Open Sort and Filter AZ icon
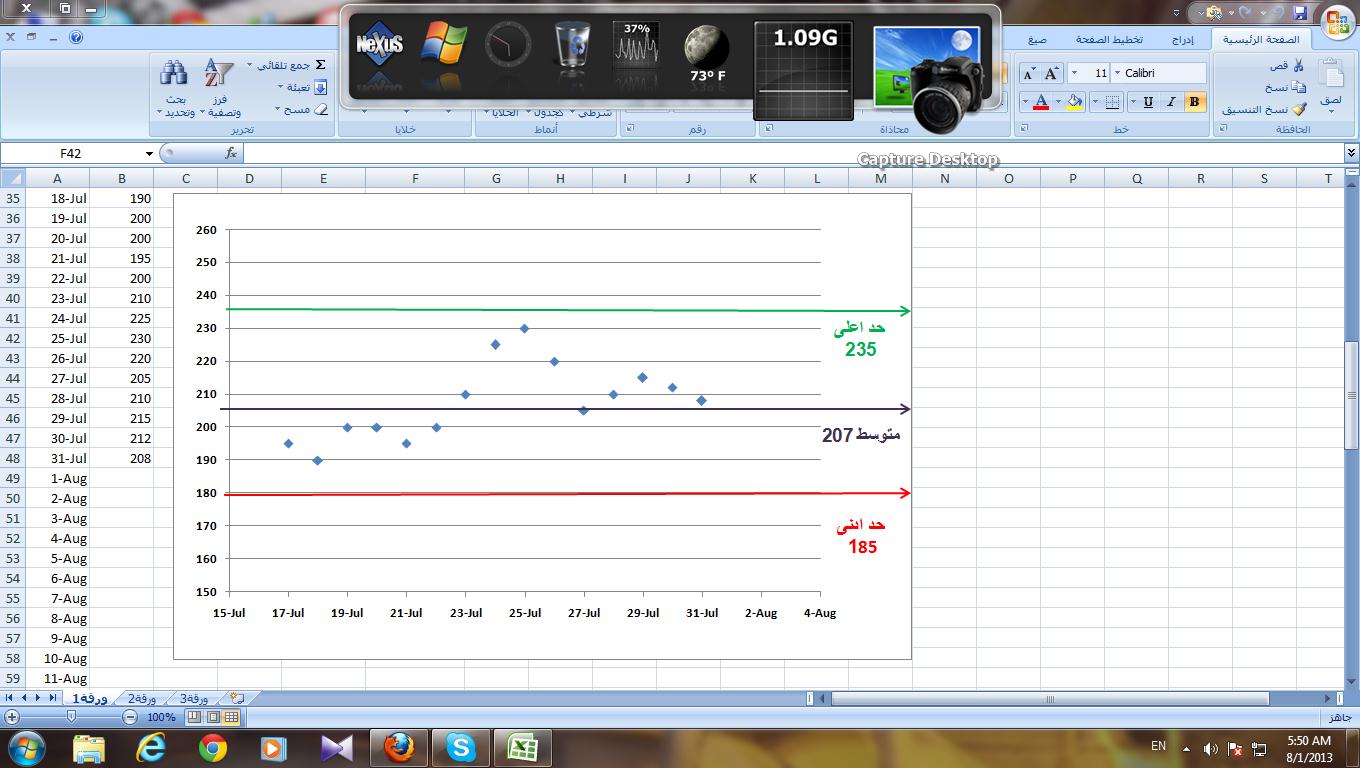Viewport: 1360px width, 768px height. [x=218, y=73]
